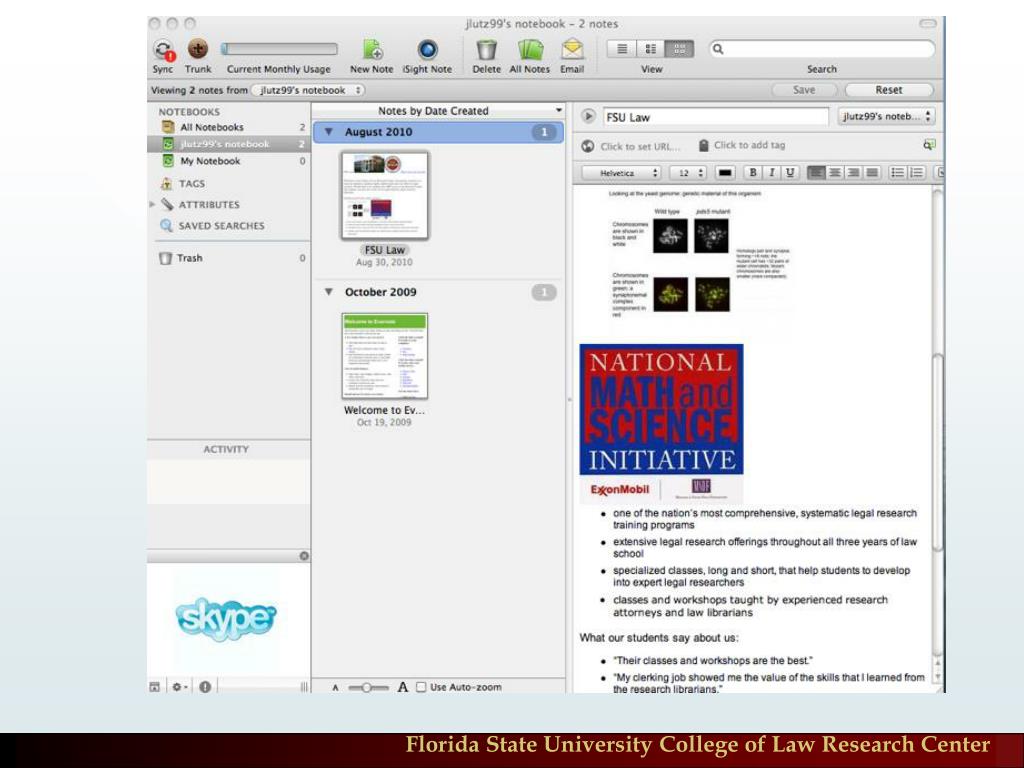Screen dimensions: 1024x768
Task: Click the toolbar toggle pill in title bar
Action: click(x=927, y=24)
